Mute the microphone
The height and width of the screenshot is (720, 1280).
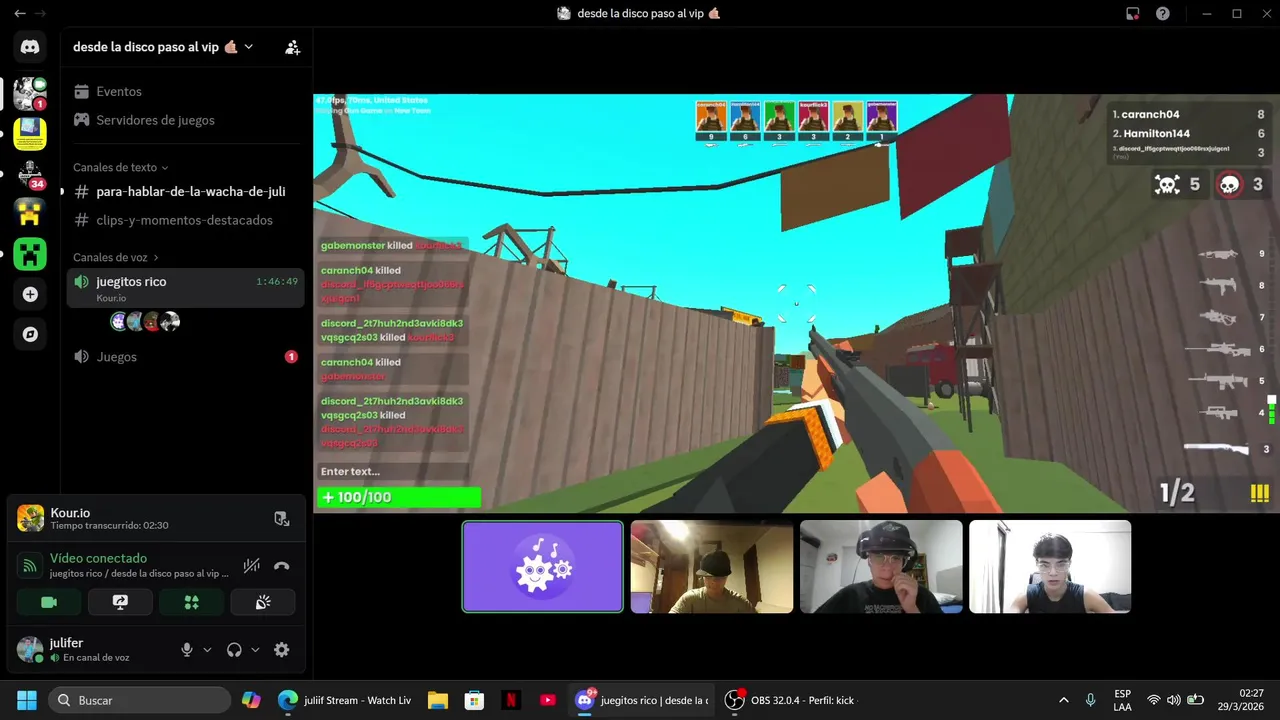point(186,650)
